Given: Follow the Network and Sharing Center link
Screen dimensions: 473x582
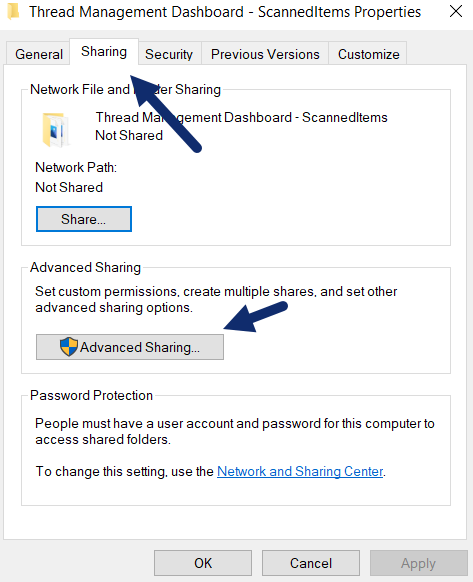Looking at the screenshot, I should point(300,471).
